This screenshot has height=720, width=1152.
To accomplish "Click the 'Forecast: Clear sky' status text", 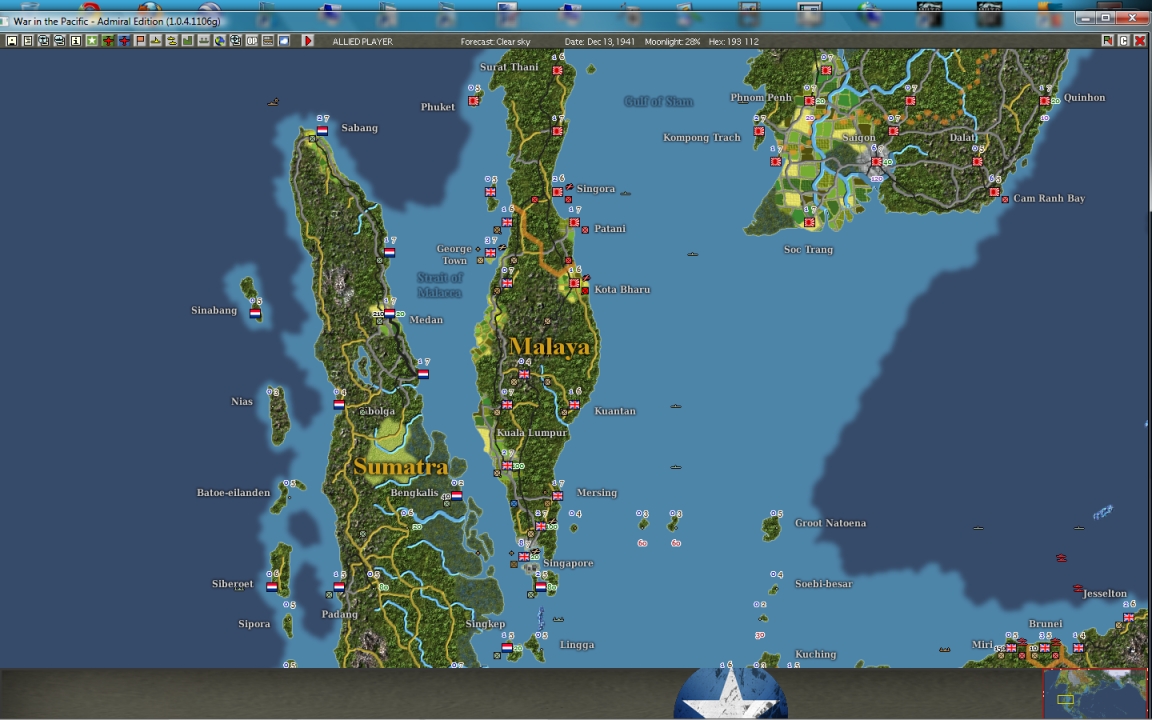I will (495, 41).
